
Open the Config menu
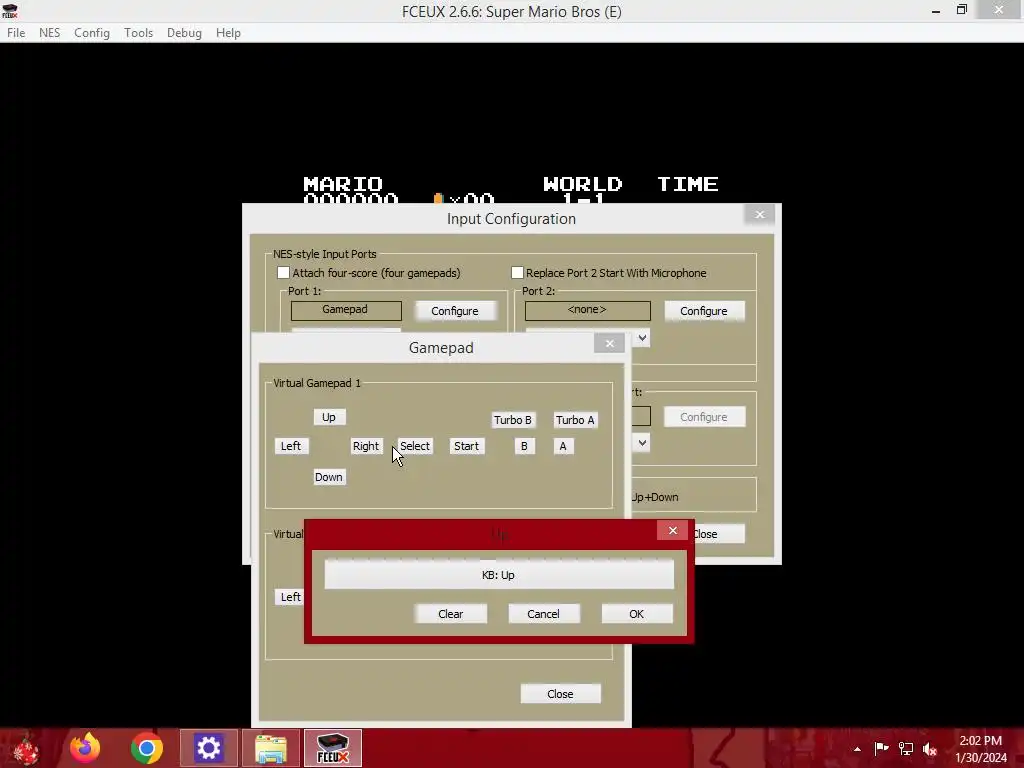point(91,33)
